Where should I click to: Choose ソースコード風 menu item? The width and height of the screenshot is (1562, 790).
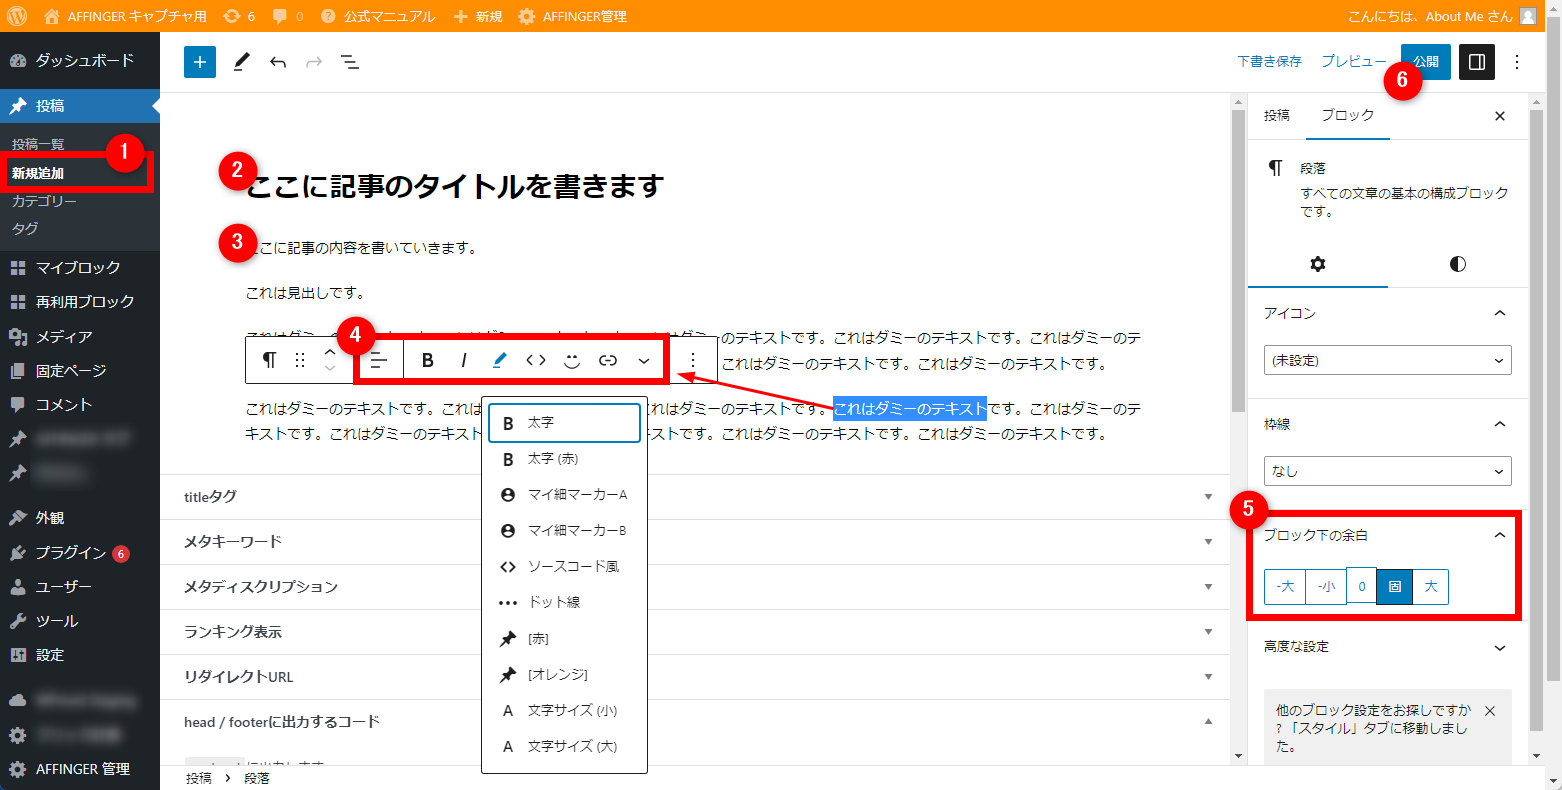(x=564, y=567)
